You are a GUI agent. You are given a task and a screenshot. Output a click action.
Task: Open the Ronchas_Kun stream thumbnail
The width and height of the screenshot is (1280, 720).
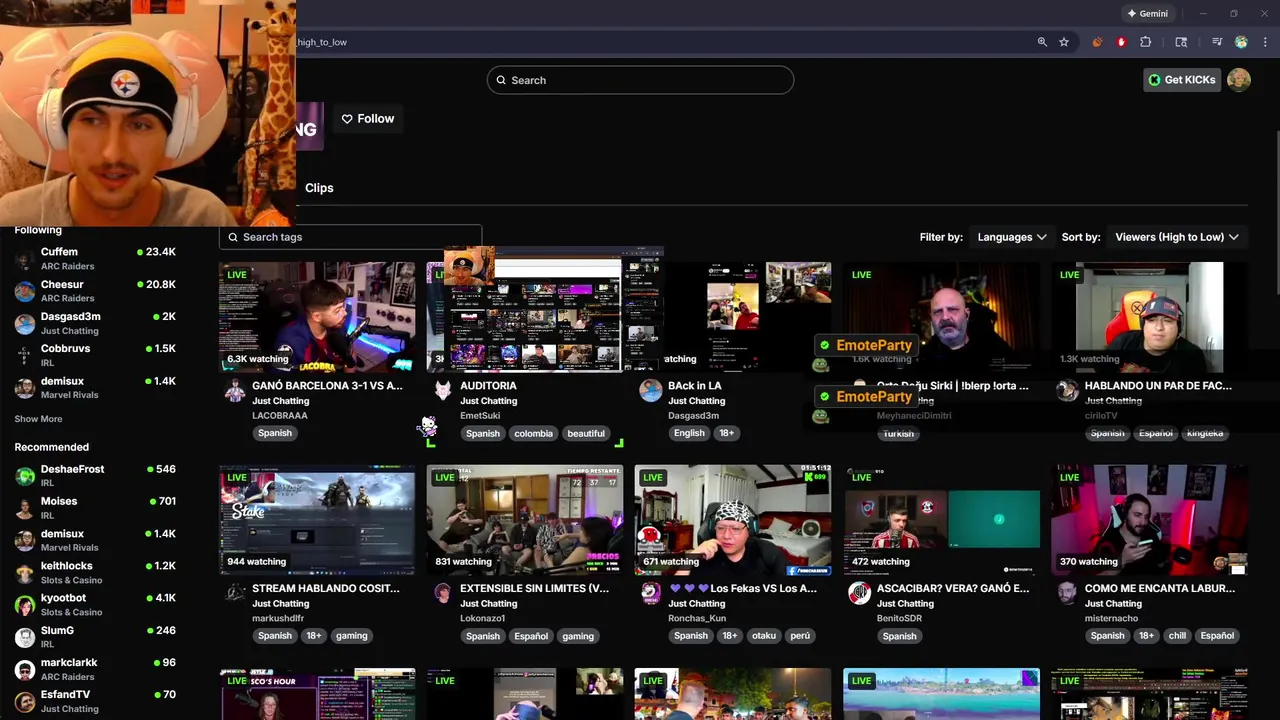(732, 520)
